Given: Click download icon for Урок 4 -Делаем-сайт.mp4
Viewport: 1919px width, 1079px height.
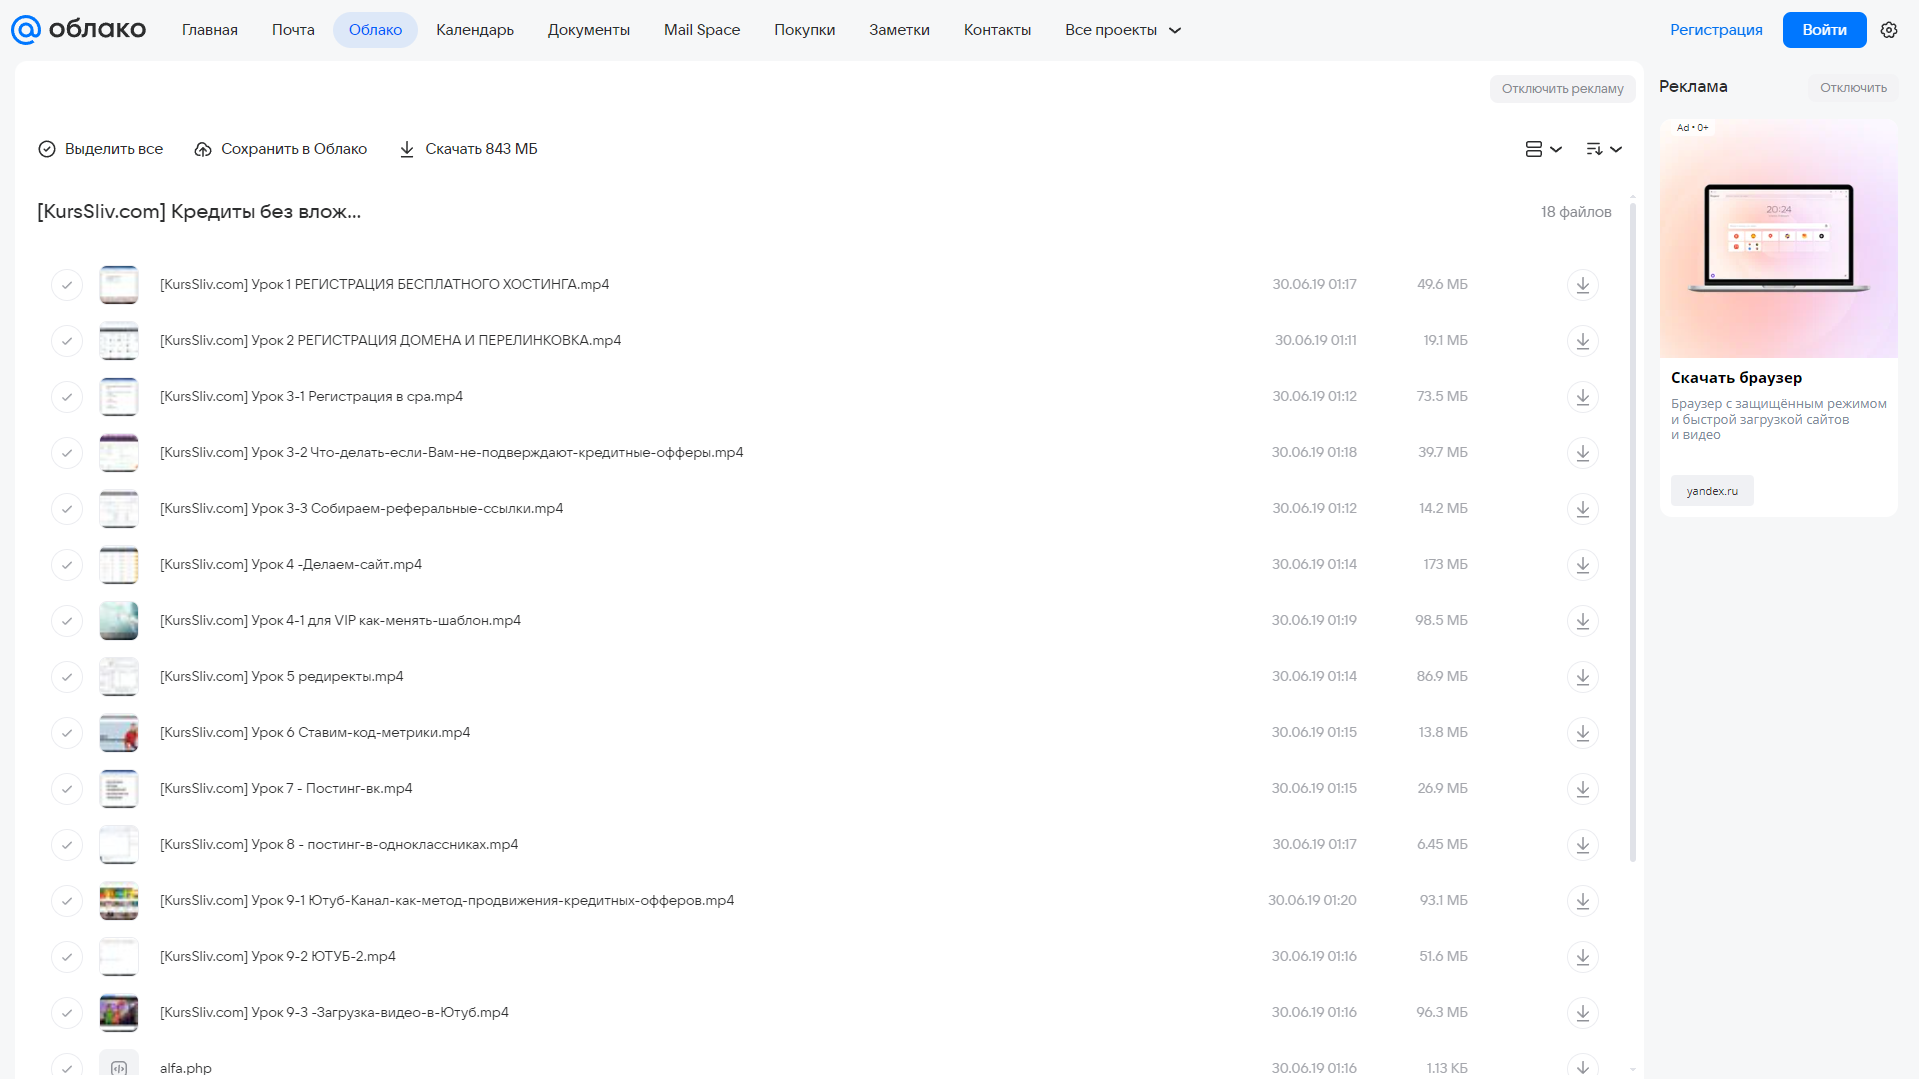Looking at the screenshot, I should click(x=1582, y=565).
